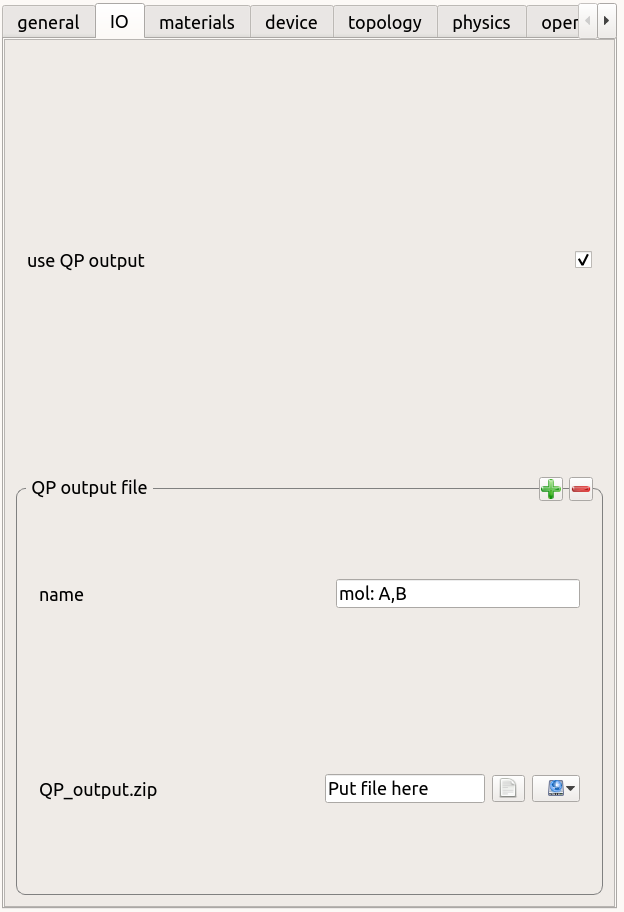Switch to the general tab
The height and width of the screenshot is (912, 624).
click(x=49, y=22)
